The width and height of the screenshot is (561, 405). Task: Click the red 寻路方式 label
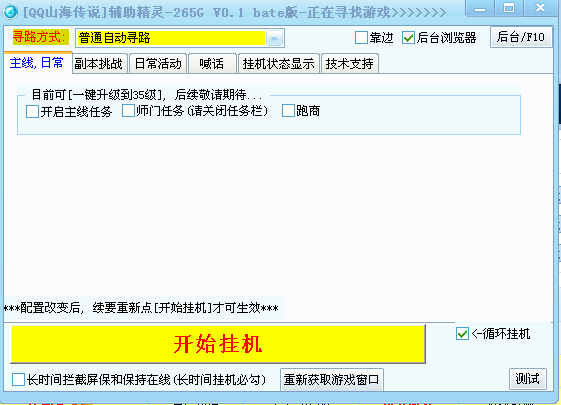[x=40, y=37]
